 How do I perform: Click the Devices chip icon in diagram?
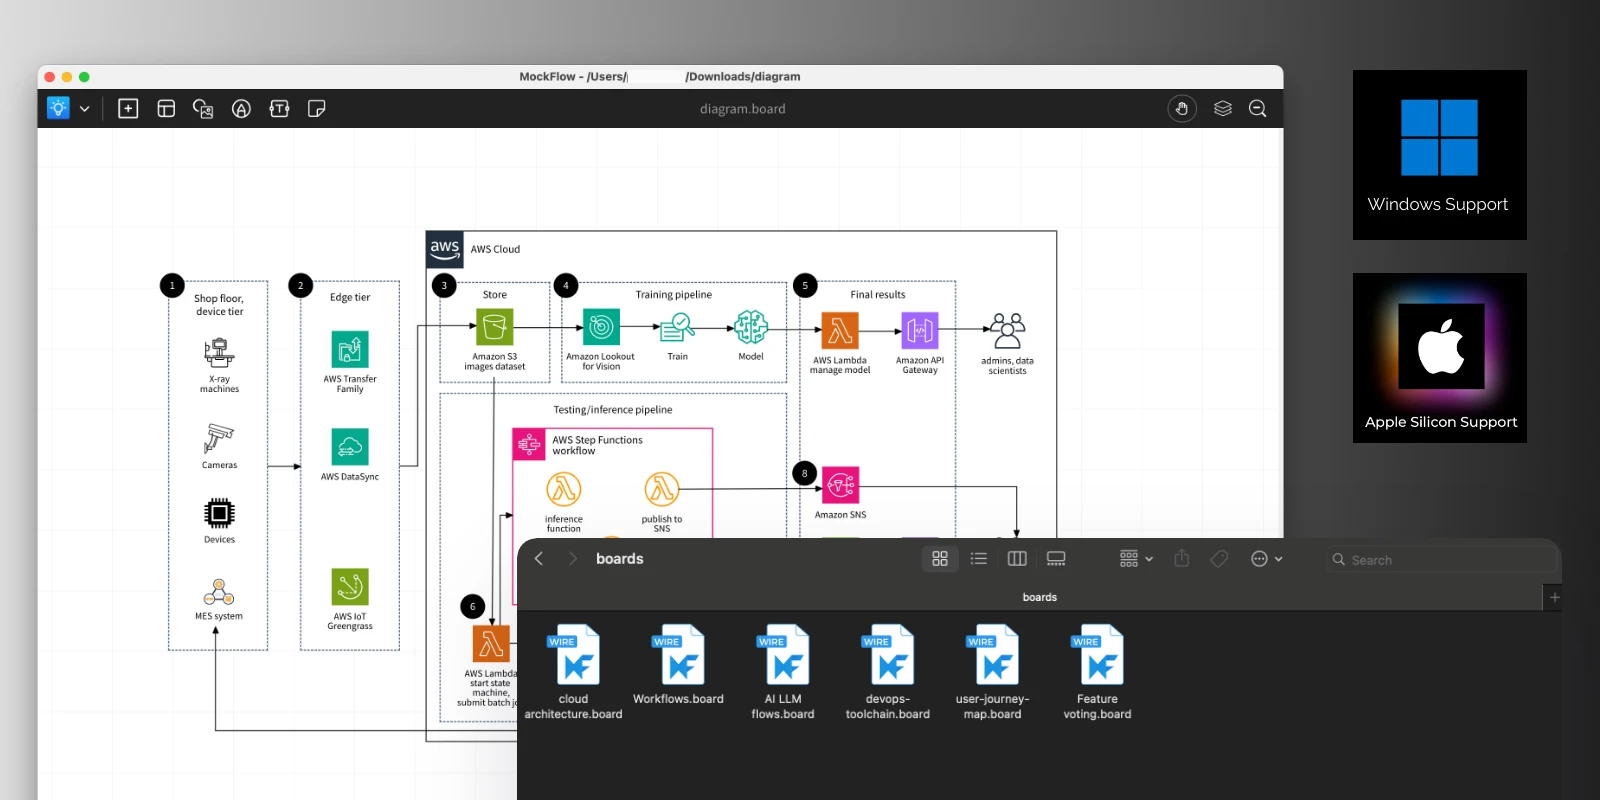coord(219,513)
